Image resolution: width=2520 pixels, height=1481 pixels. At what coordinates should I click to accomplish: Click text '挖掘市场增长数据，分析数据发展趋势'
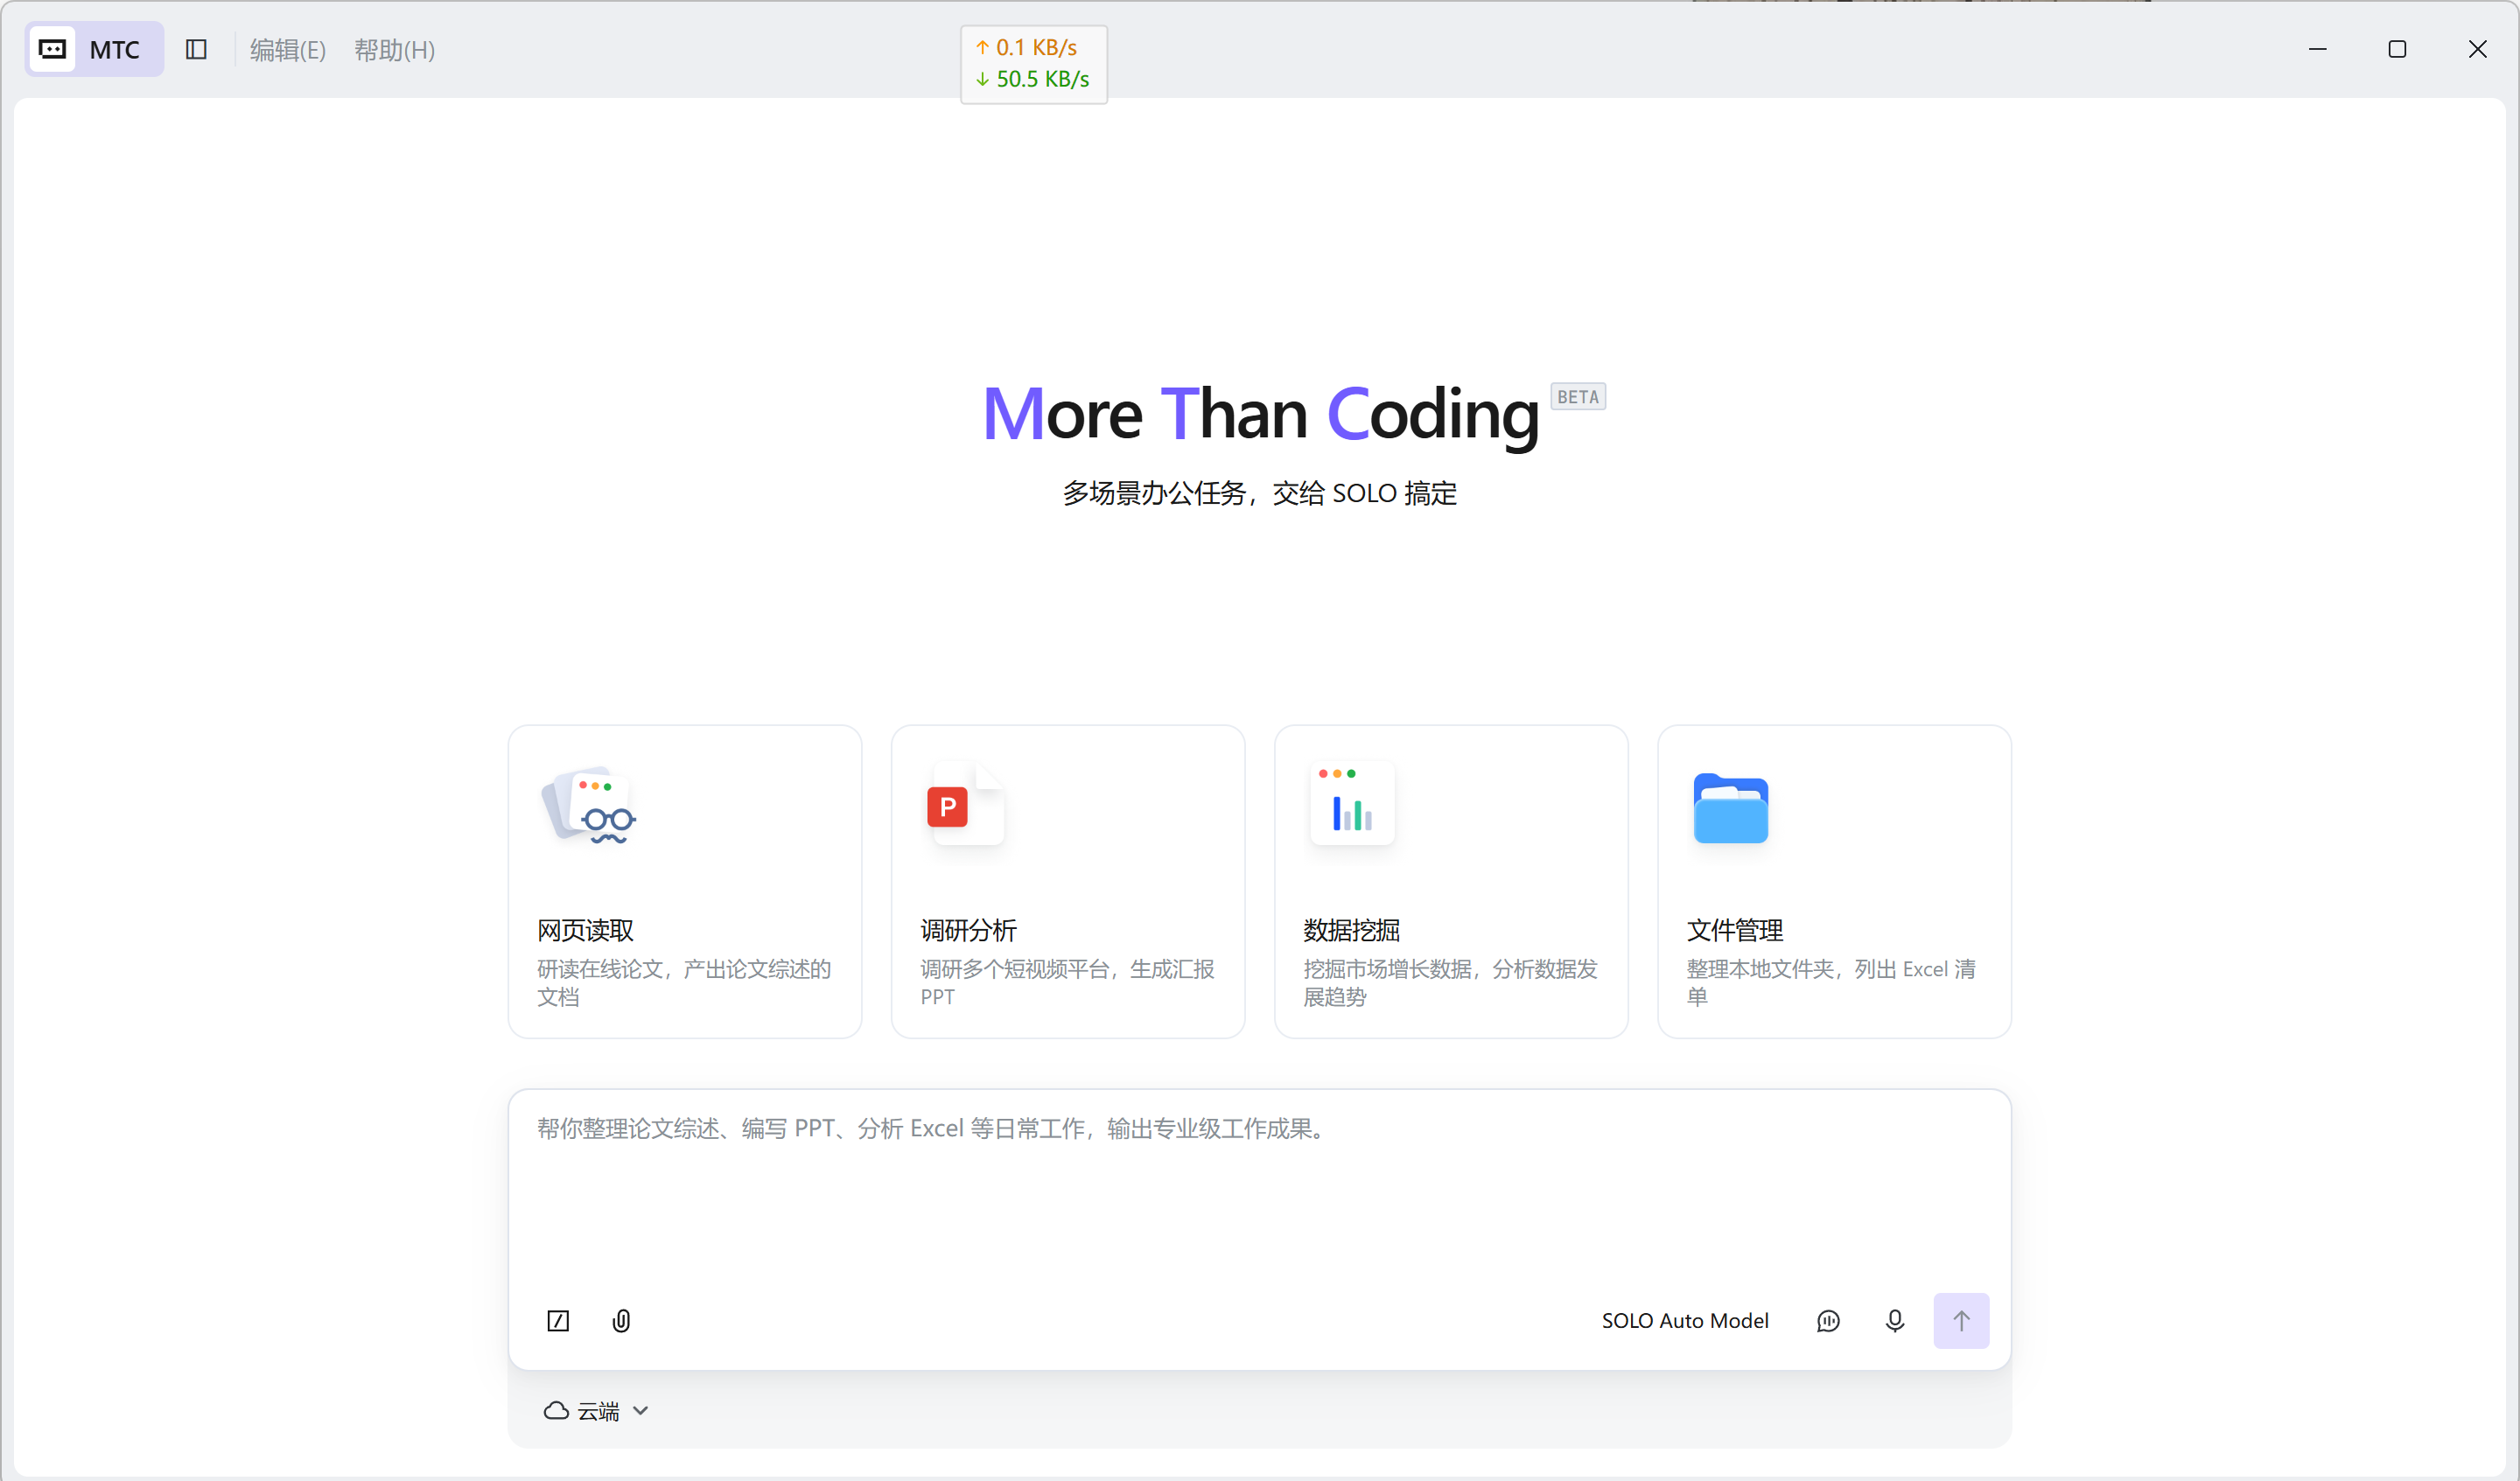pyautogui.click(x=1450, y=982)
